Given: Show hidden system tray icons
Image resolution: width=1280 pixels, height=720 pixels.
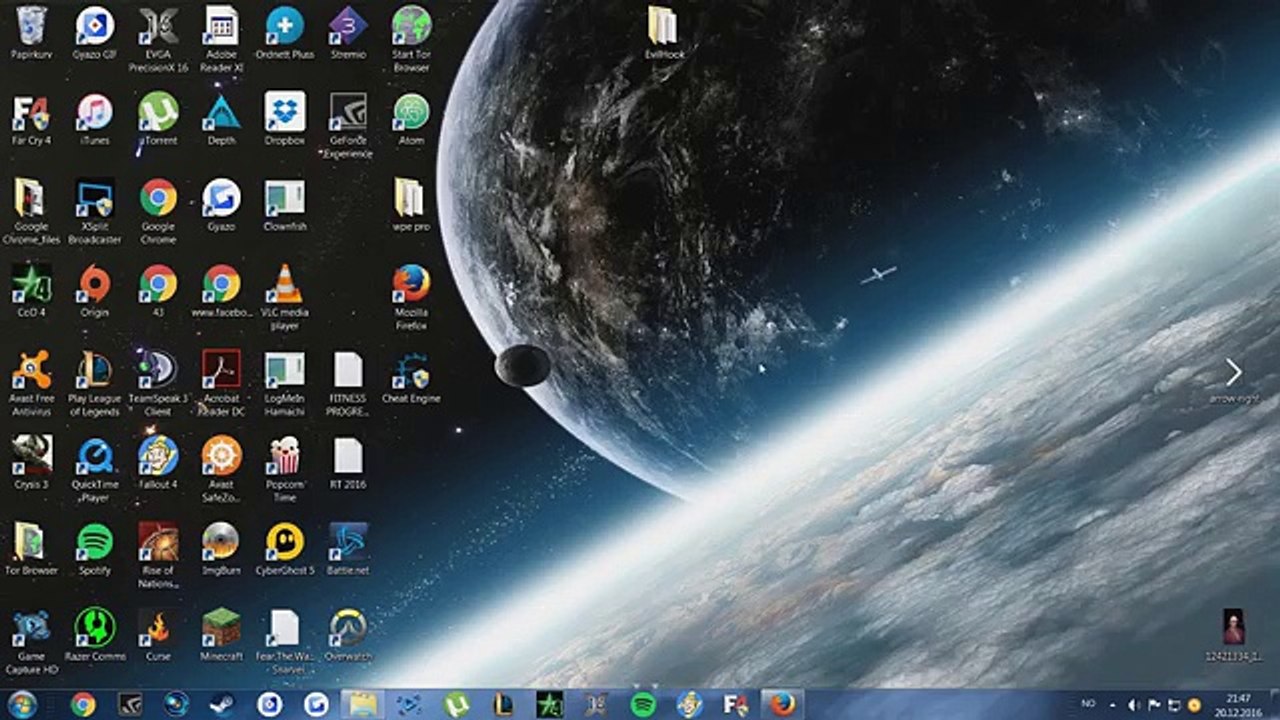Looking at the screenshot, I should [1113, 705].
